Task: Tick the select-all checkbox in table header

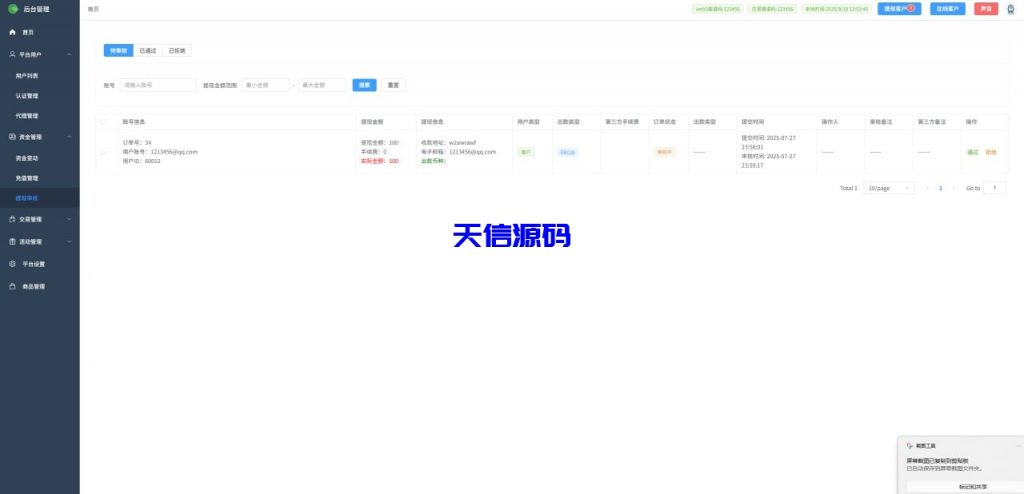Action: point(104,122)
